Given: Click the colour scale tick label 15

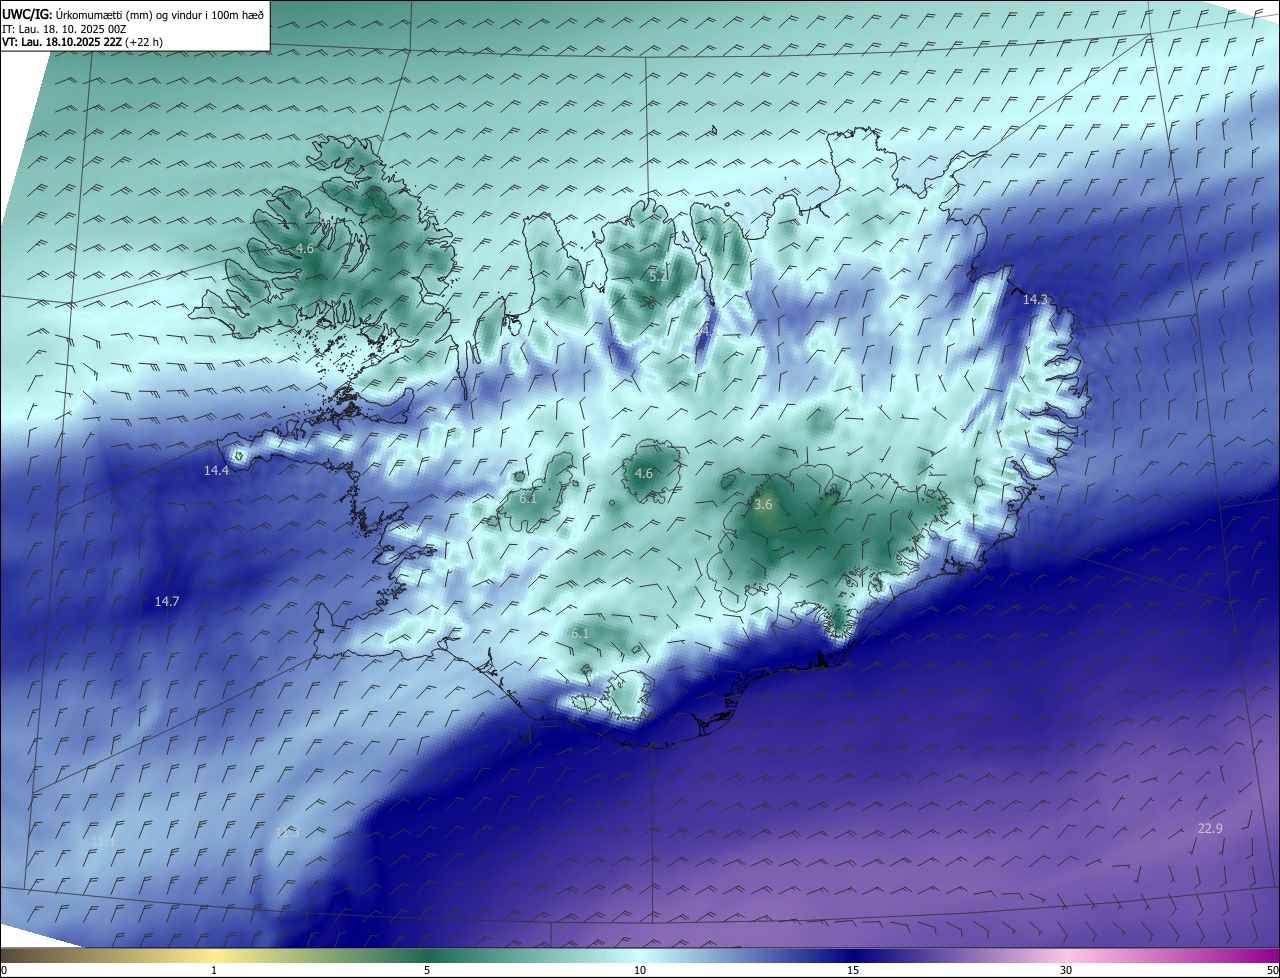Looking at the screenshot, I should [x=853, y=970].
